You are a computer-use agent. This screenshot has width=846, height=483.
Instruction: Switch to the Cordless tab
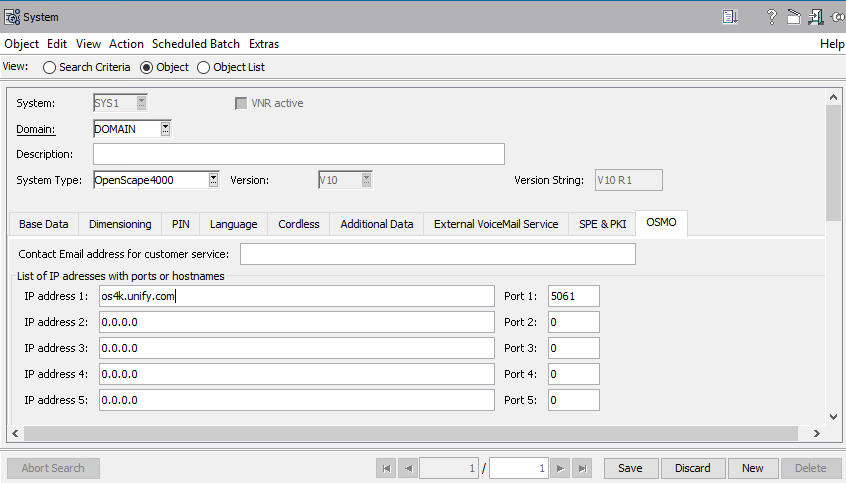[x=299, y=225]
